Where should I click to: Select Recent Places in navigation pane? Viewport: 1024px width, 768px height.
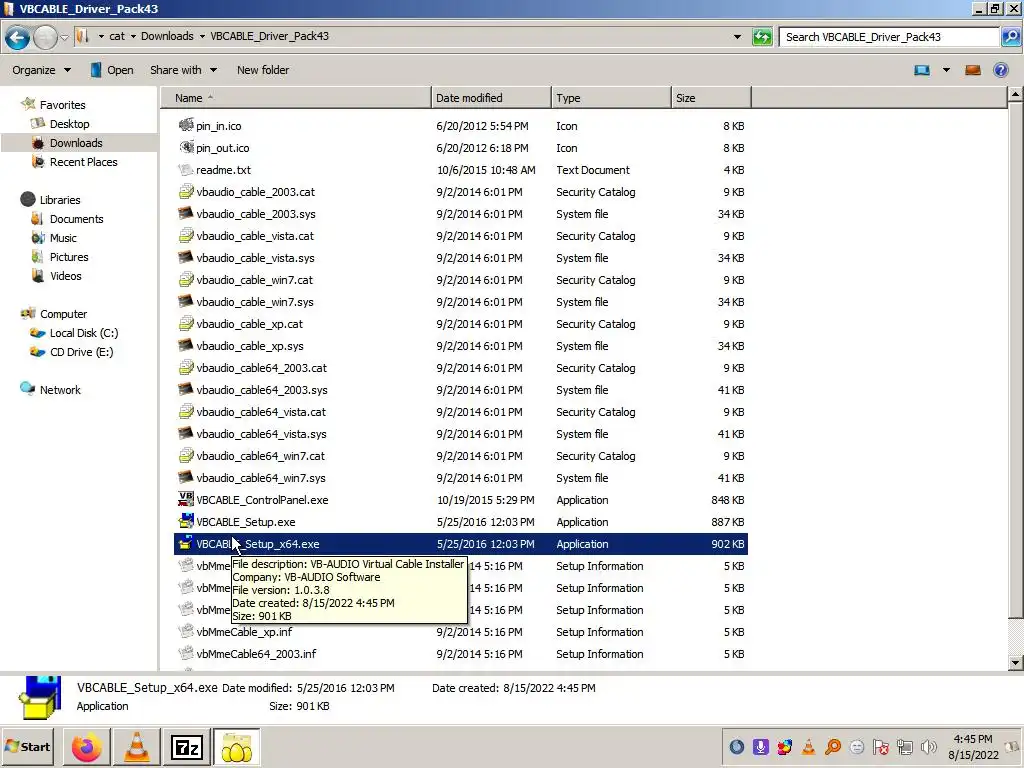(x=84, y=161)
